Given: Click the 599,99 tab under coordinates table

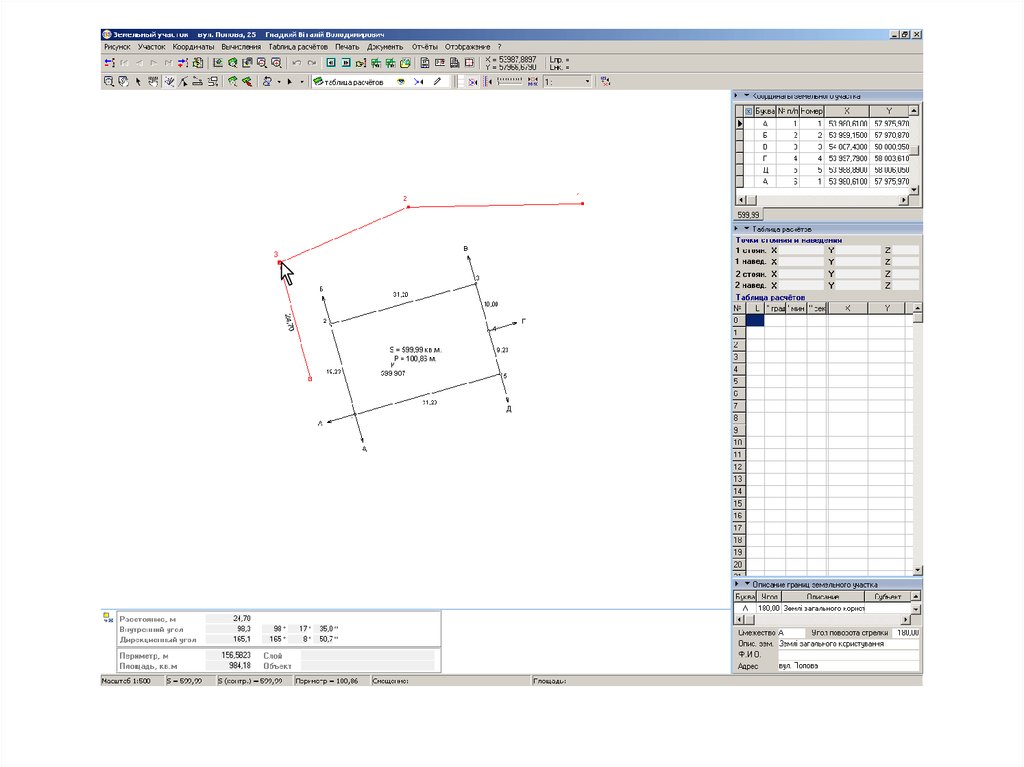Looking at the screenshot, I should (x=749, y=214).
